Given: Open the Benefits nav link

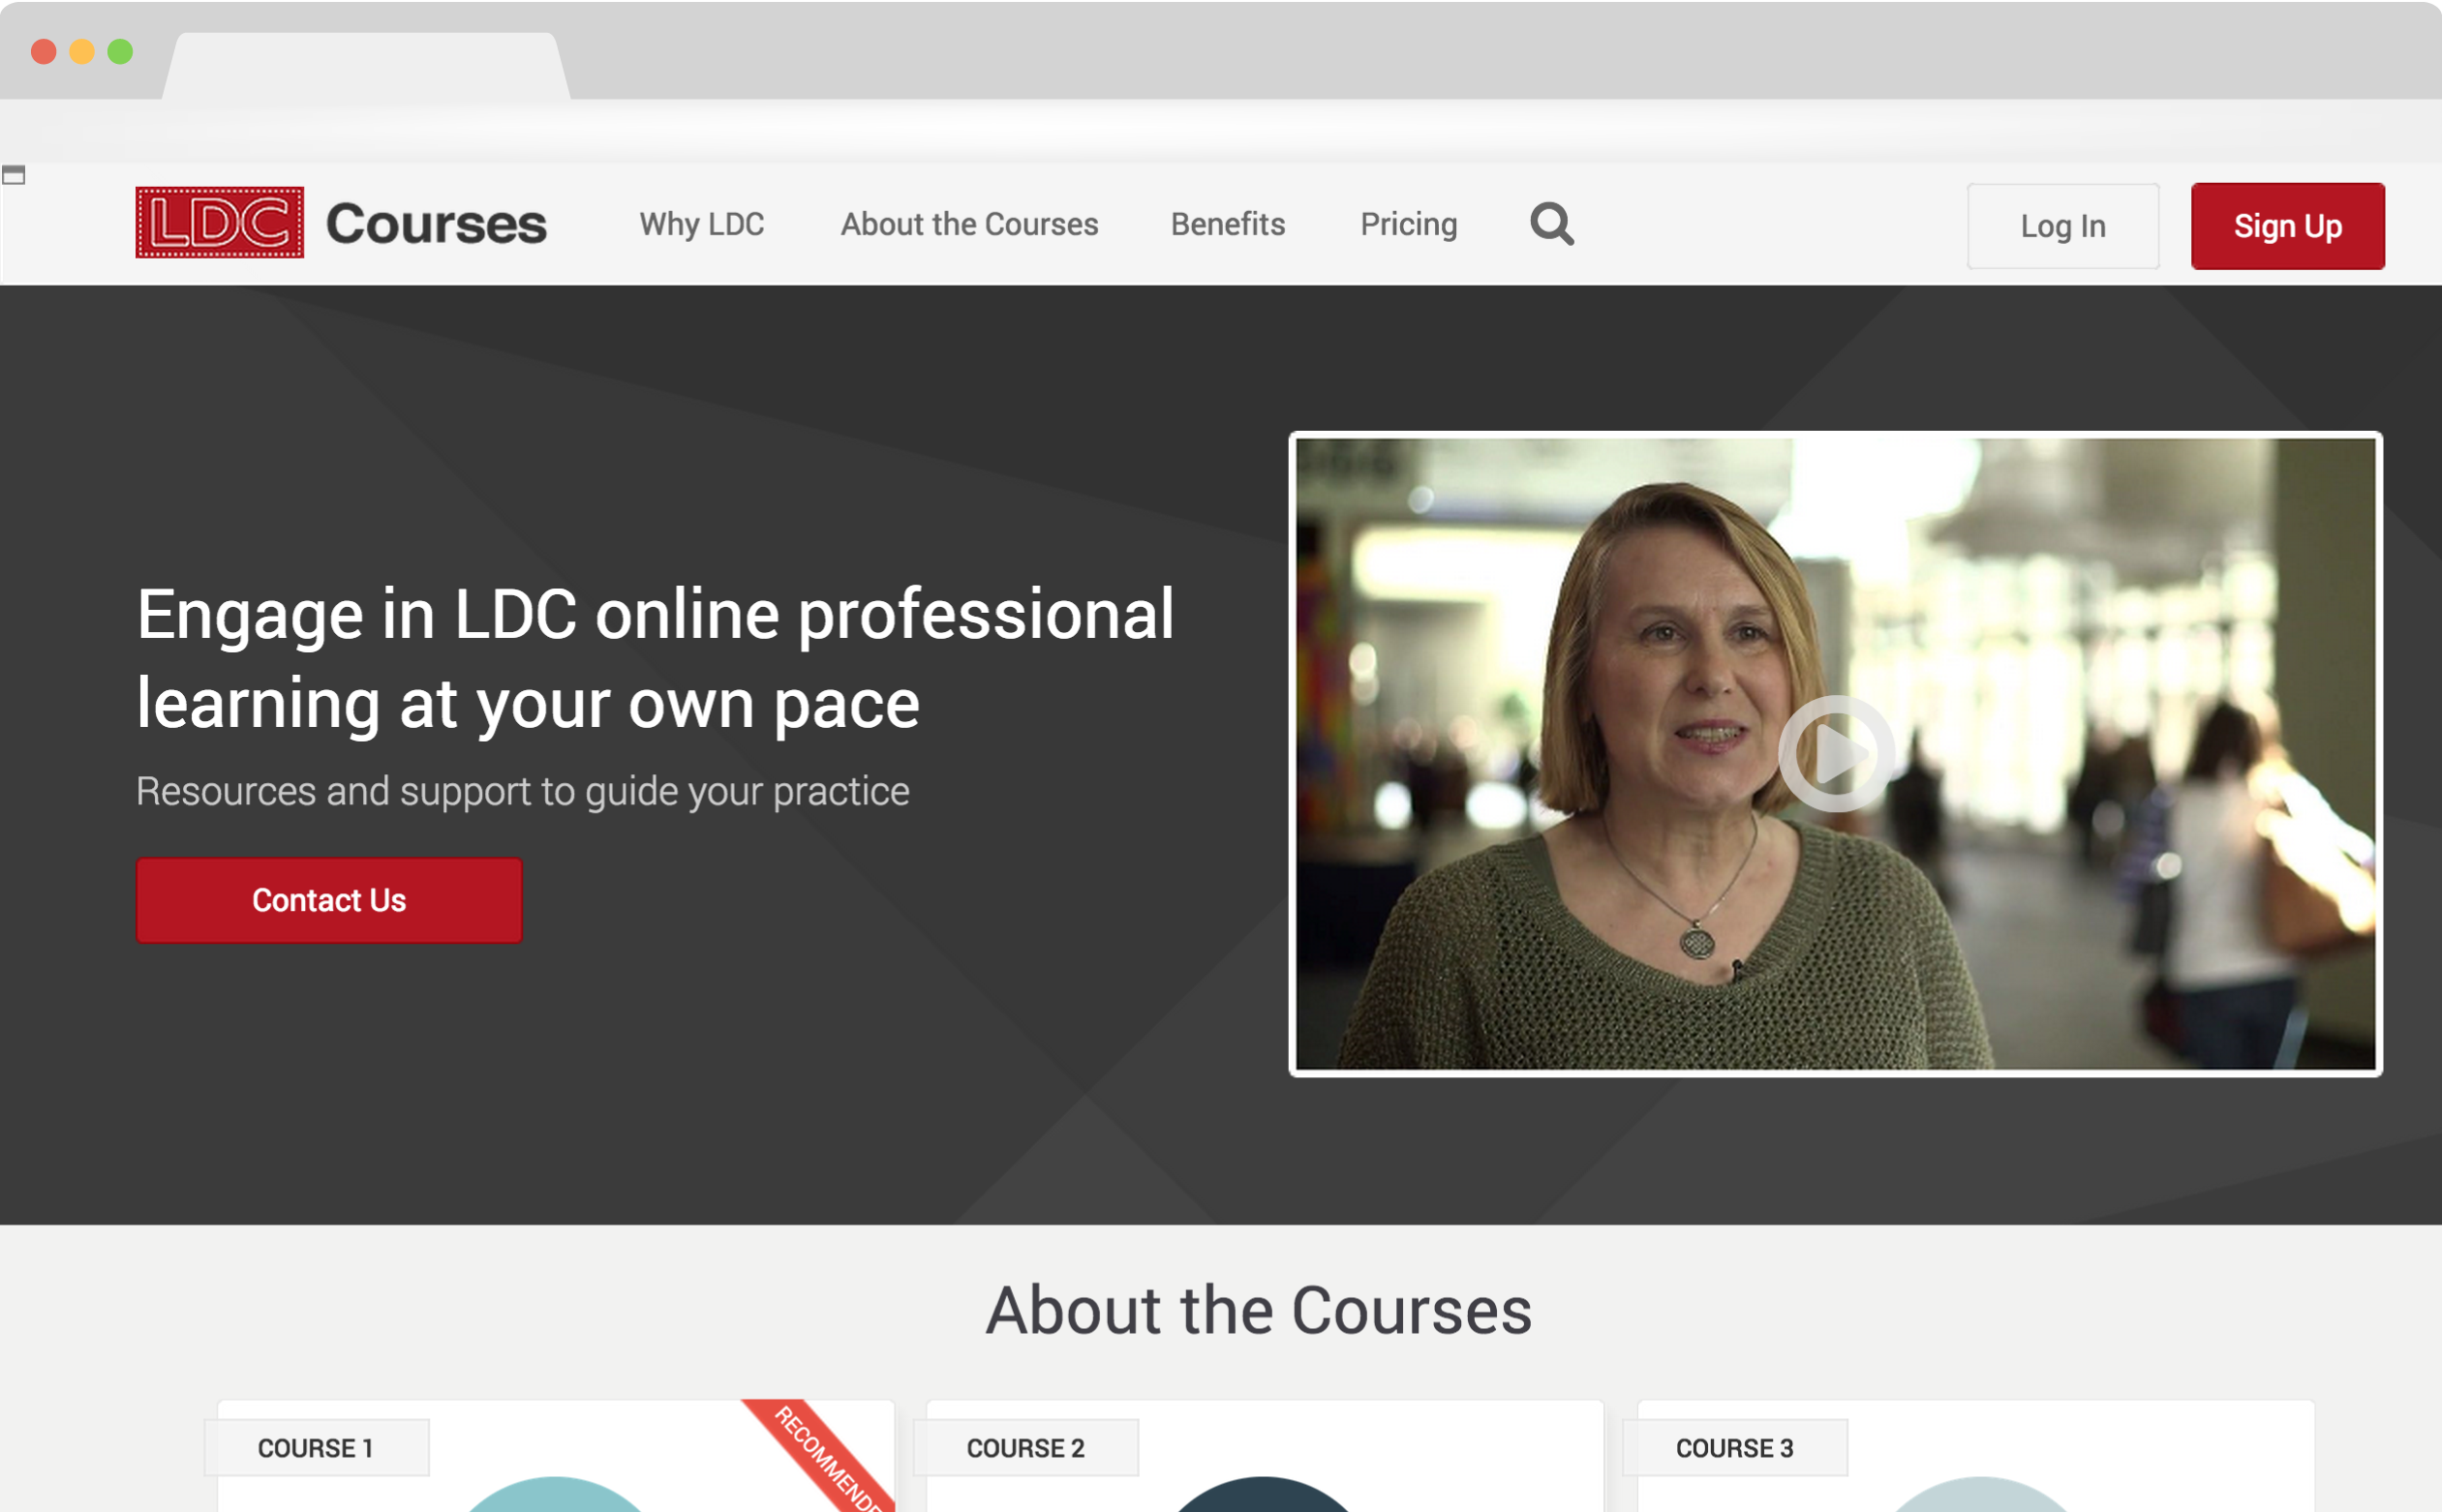Looking at the screenshot, I should [x=1228, y=224].
